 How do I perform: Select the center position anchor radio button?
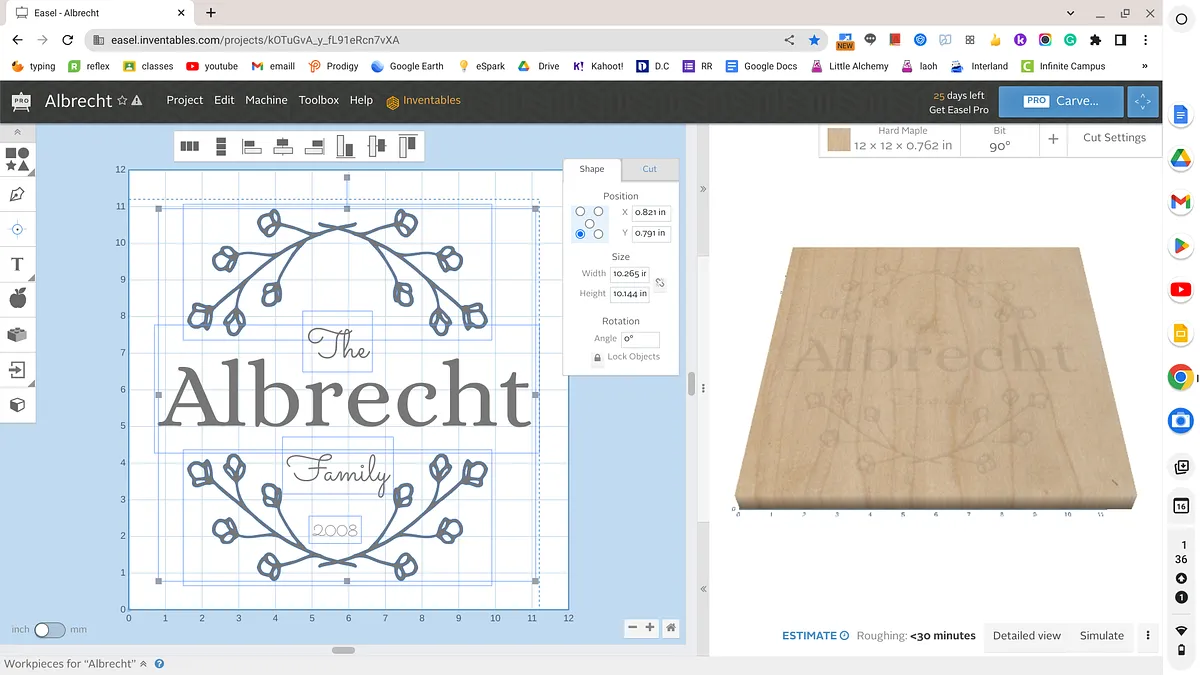pos(590,223)
